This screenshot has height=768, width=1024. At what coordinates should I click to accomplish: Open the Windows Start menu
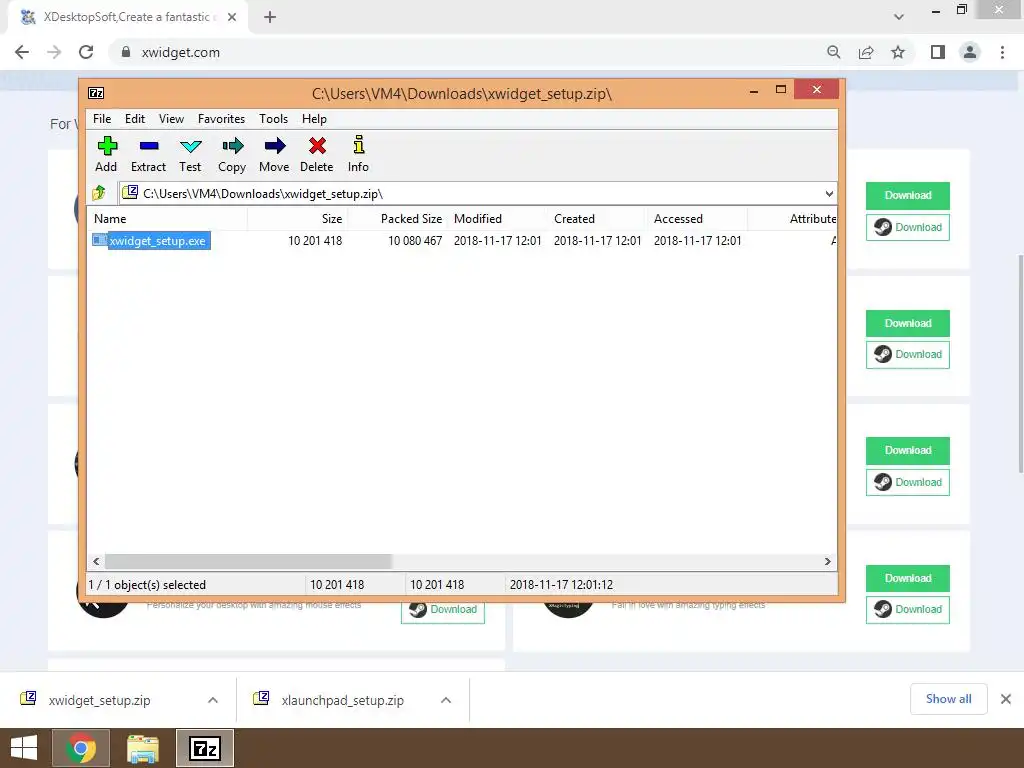tap(24, 748)
